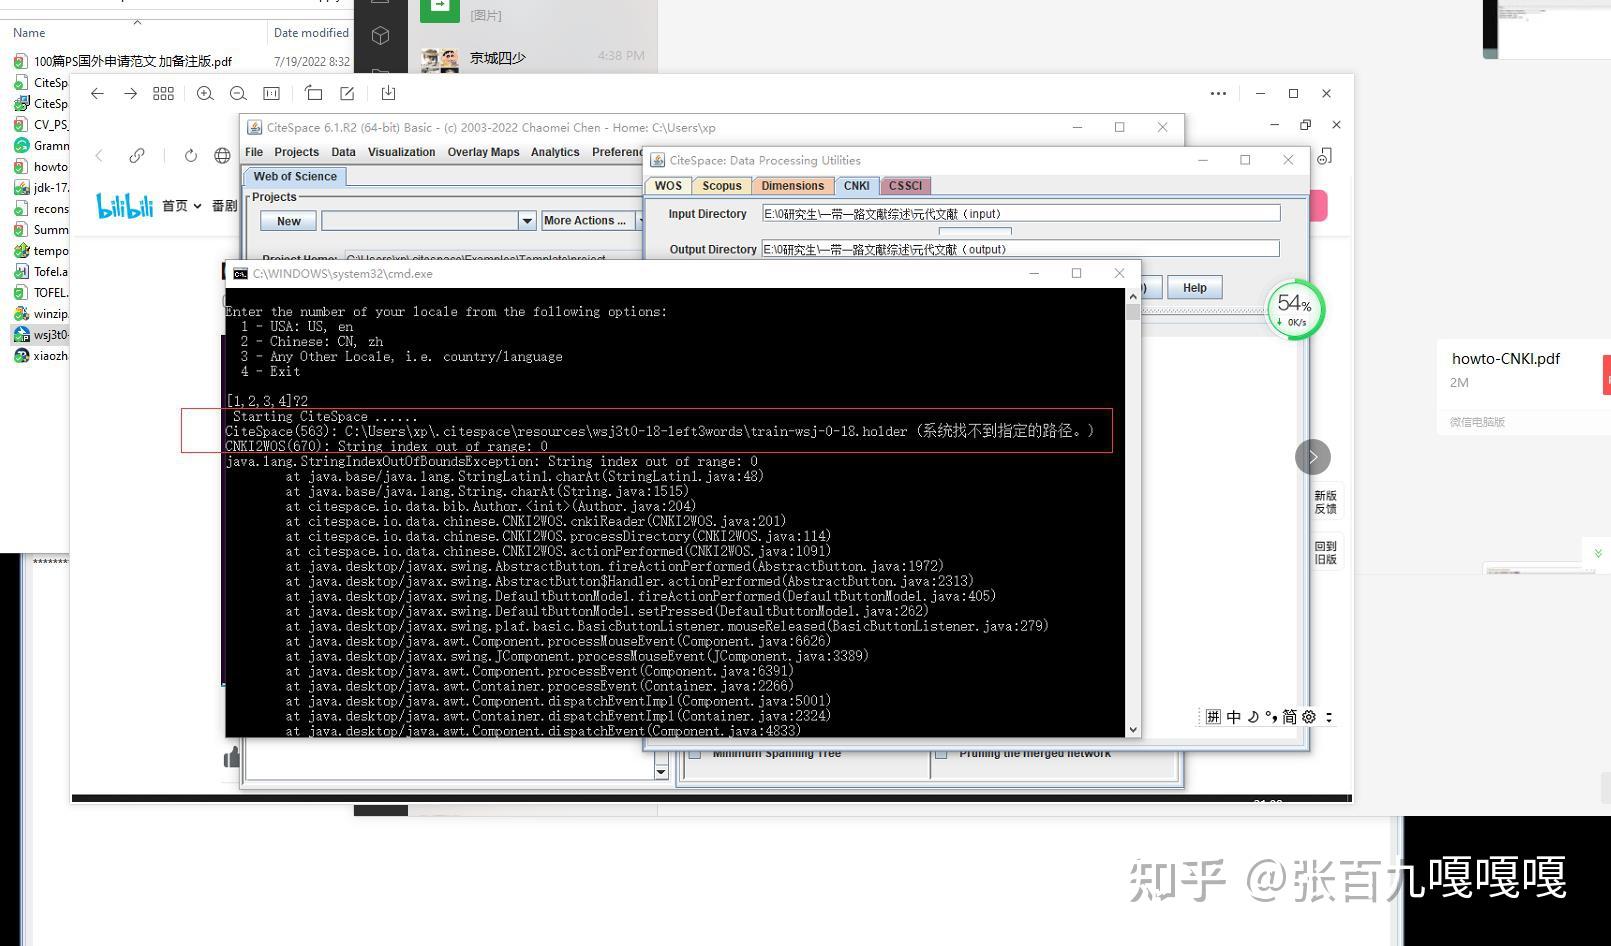Click 新版反馈 feedback link
This screenshot has width=1611, height=946.
[1325, 502]
